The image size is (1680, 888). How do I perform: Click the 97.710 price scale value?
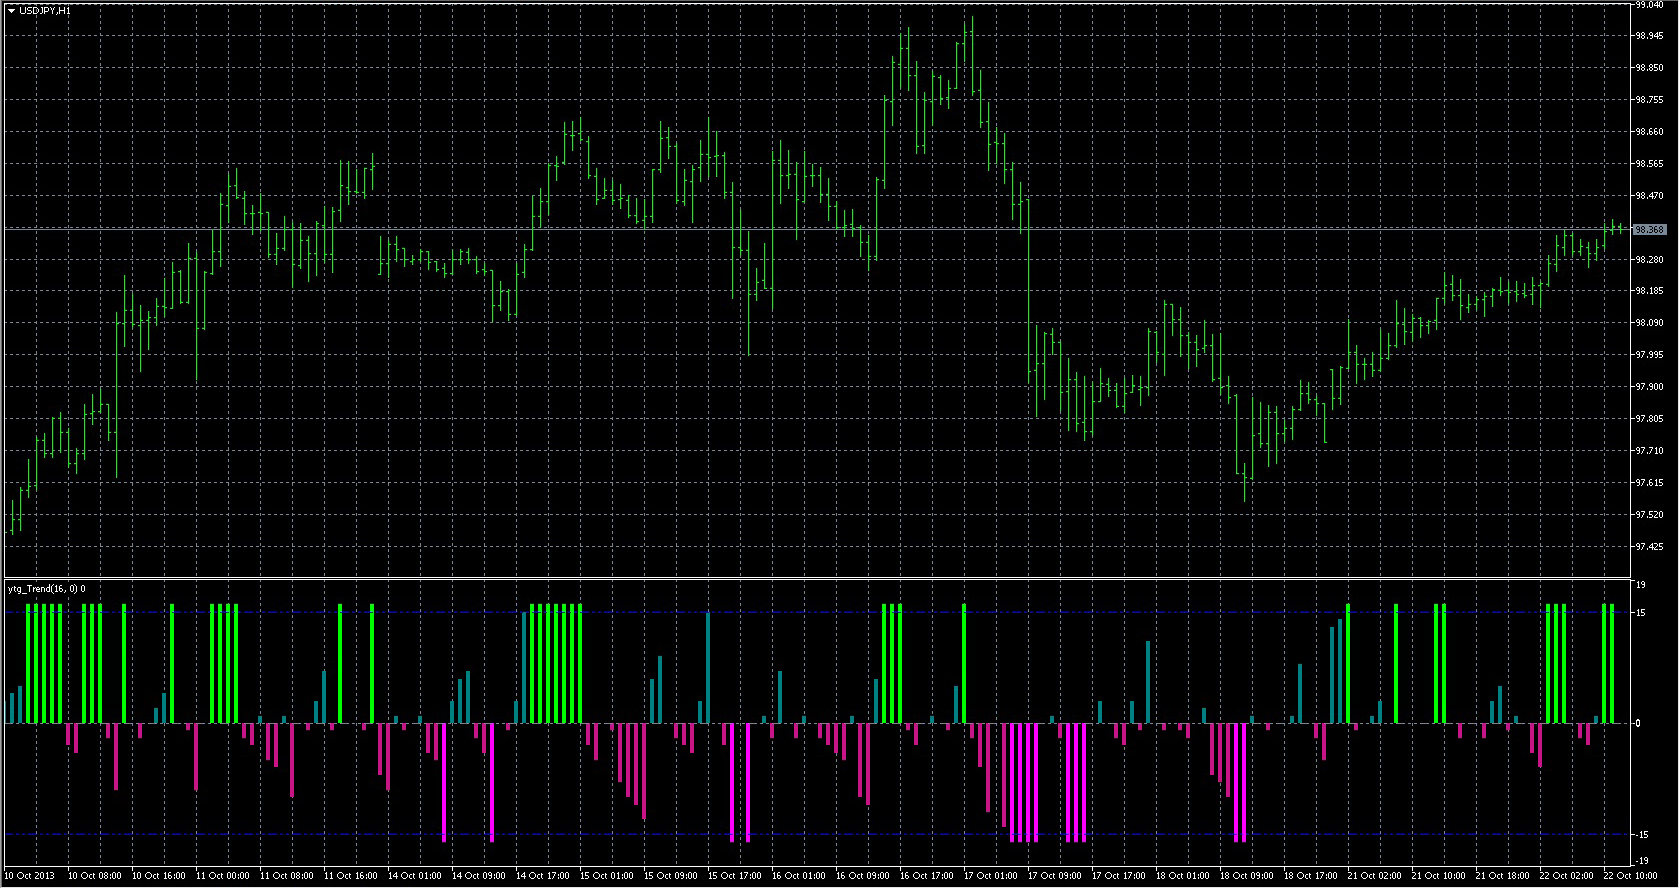(1649, 451)
